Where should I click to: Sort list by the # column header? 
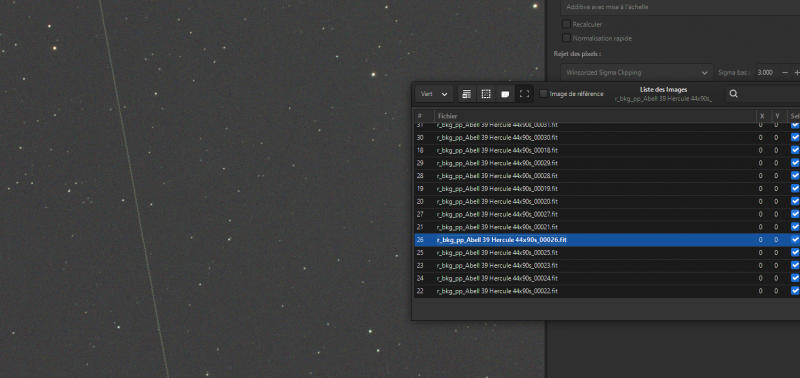pos(424,116)
